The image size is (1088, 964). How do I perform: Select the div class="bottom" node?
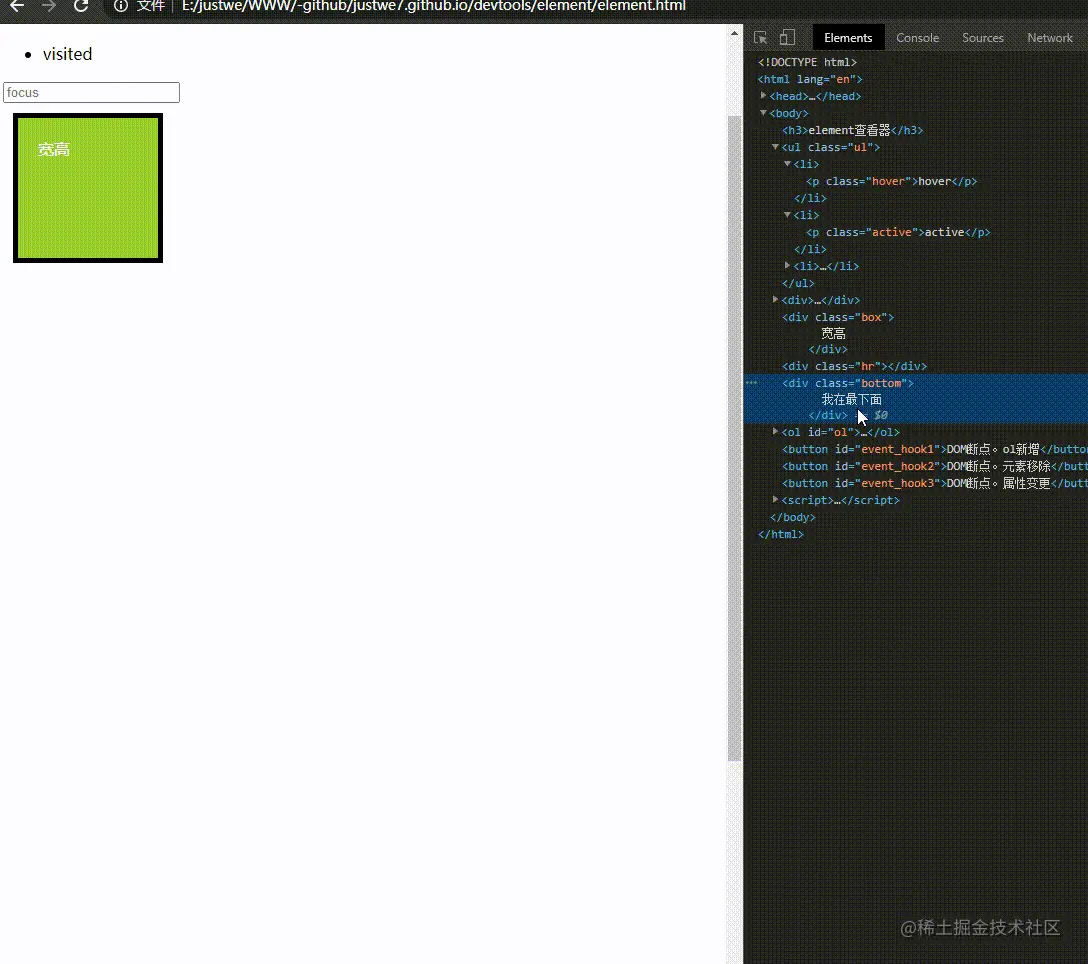(847, 383)
